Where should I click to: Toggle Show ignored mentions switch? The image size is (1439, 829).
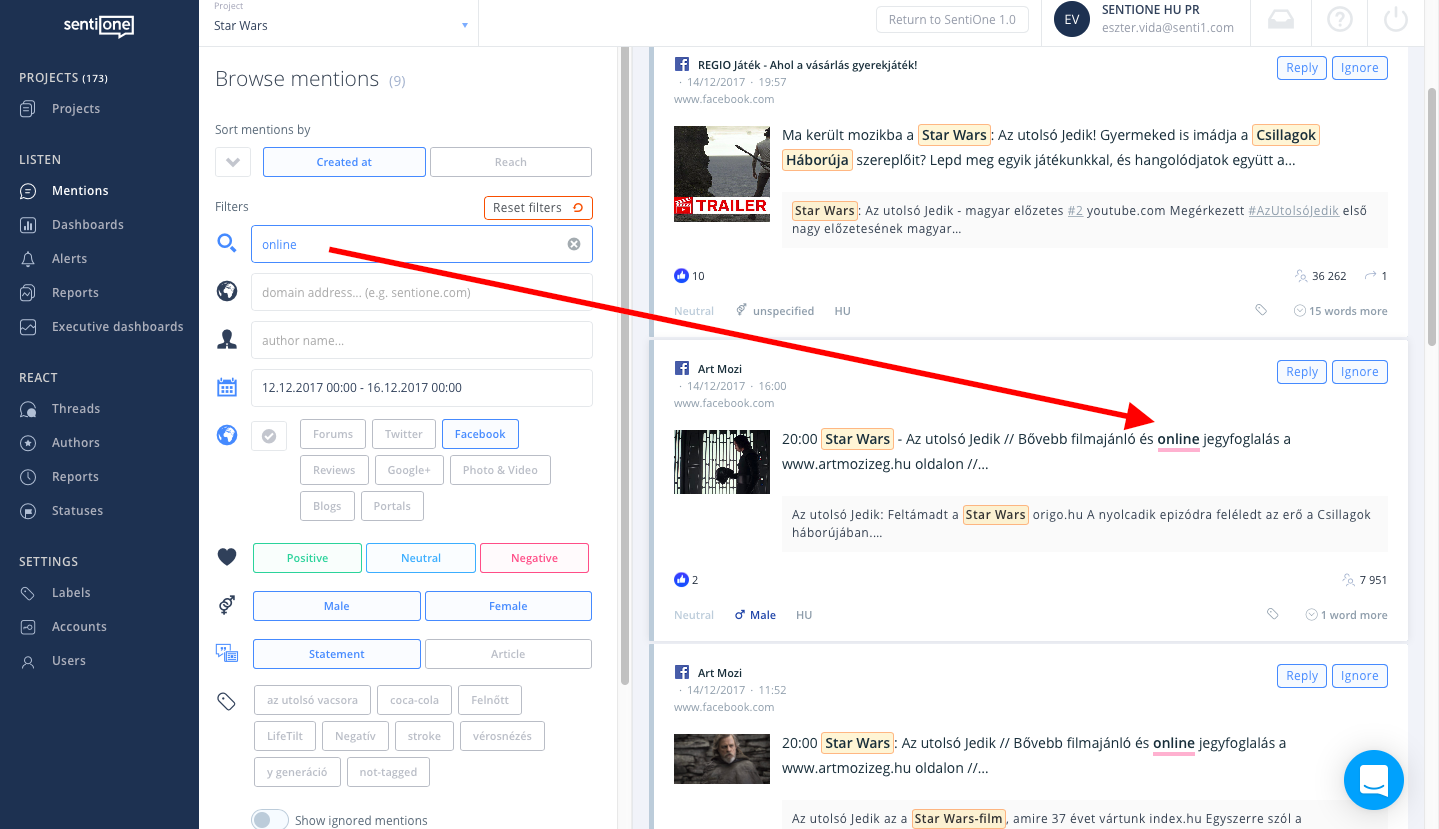(270, 820)
